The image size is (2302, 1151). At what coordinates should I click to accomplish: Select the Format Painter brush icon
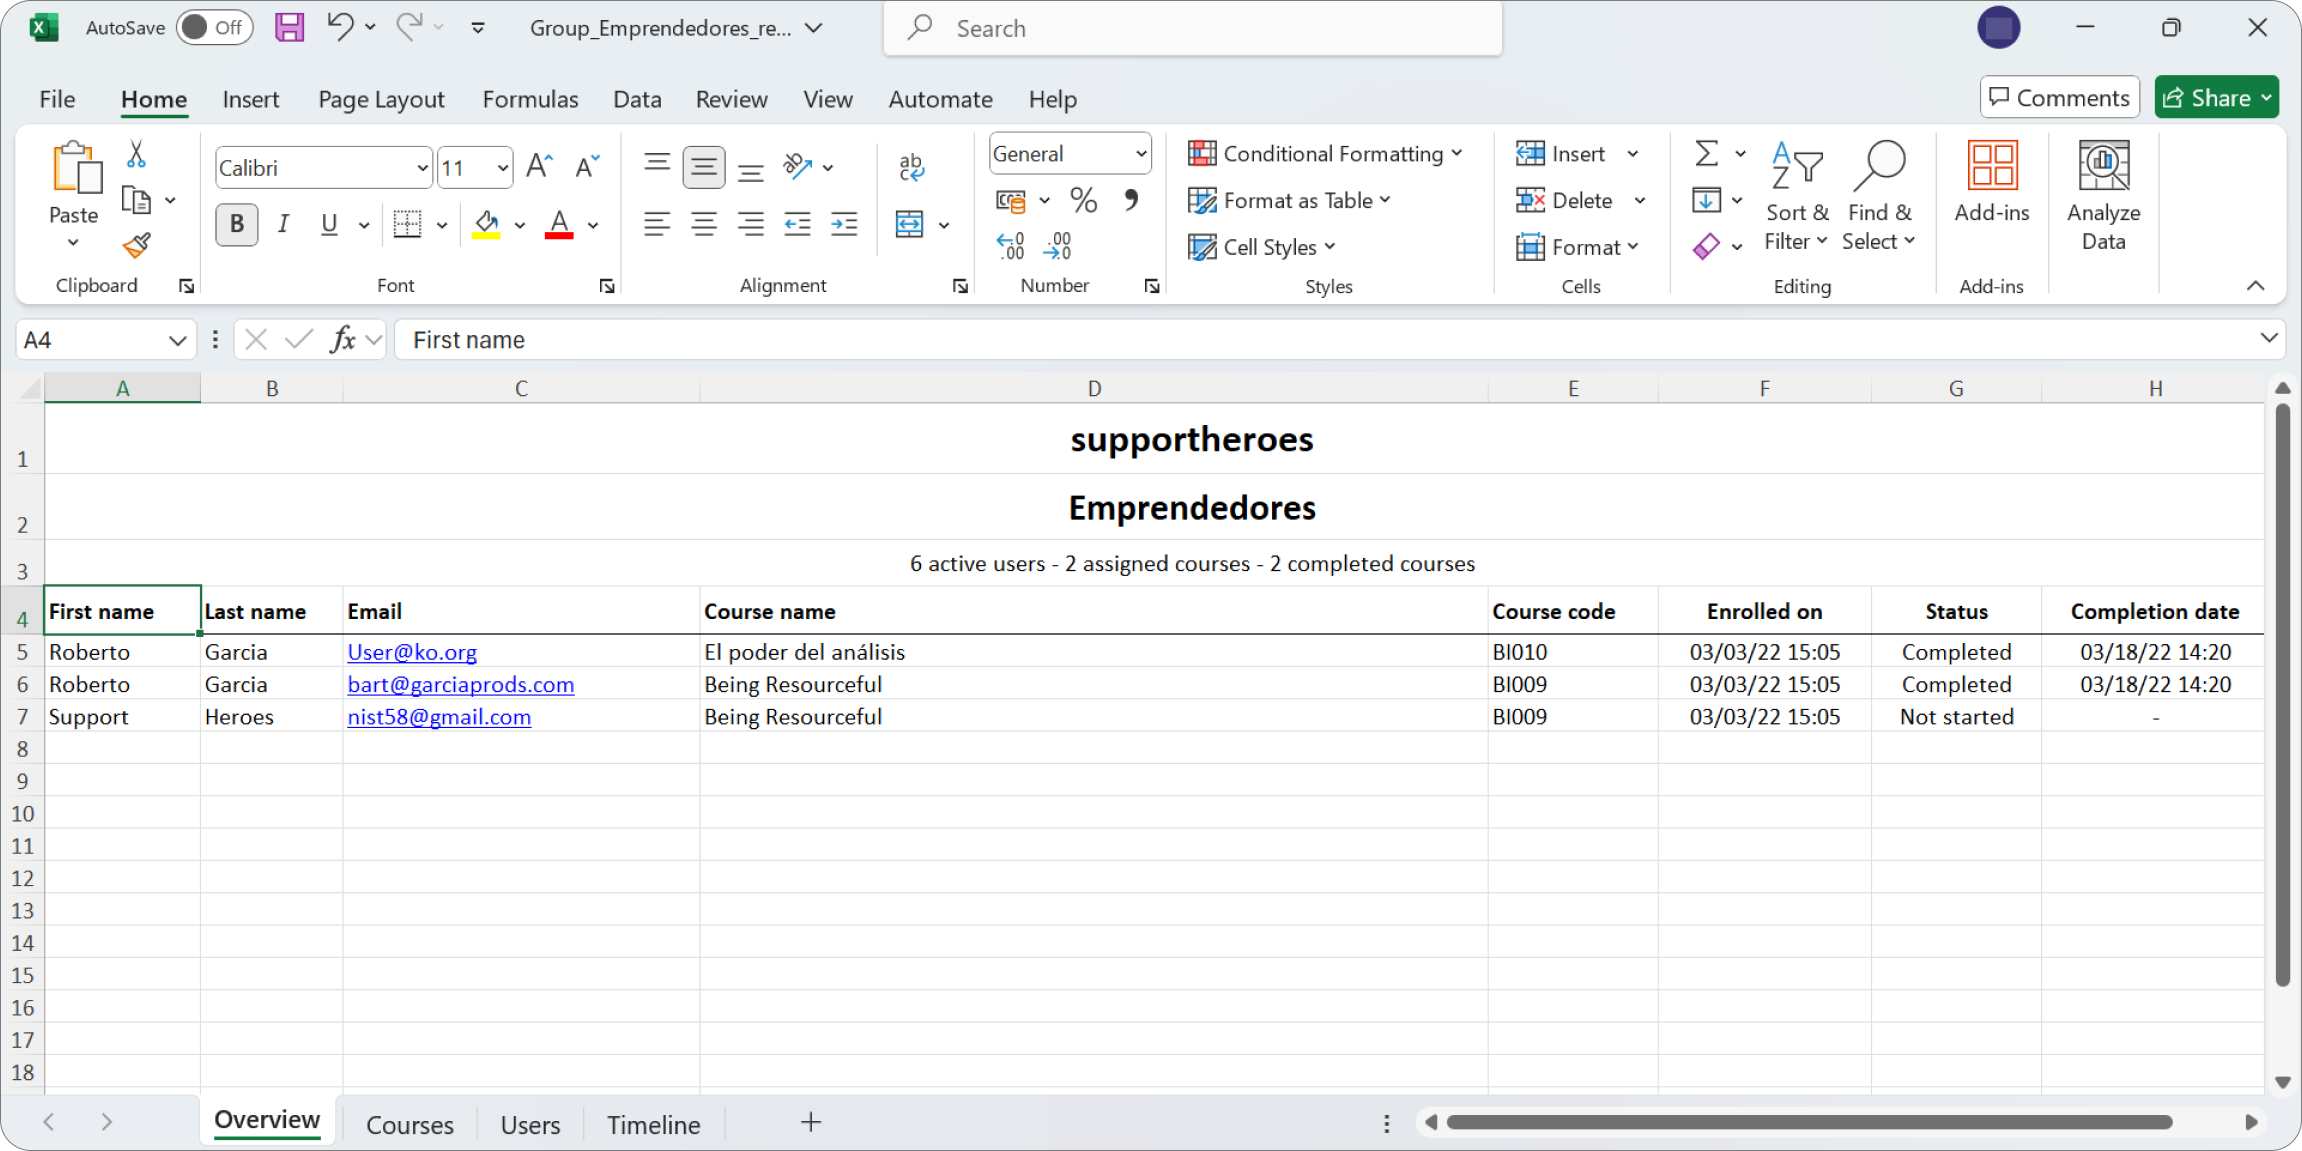[x=137, y=245]
